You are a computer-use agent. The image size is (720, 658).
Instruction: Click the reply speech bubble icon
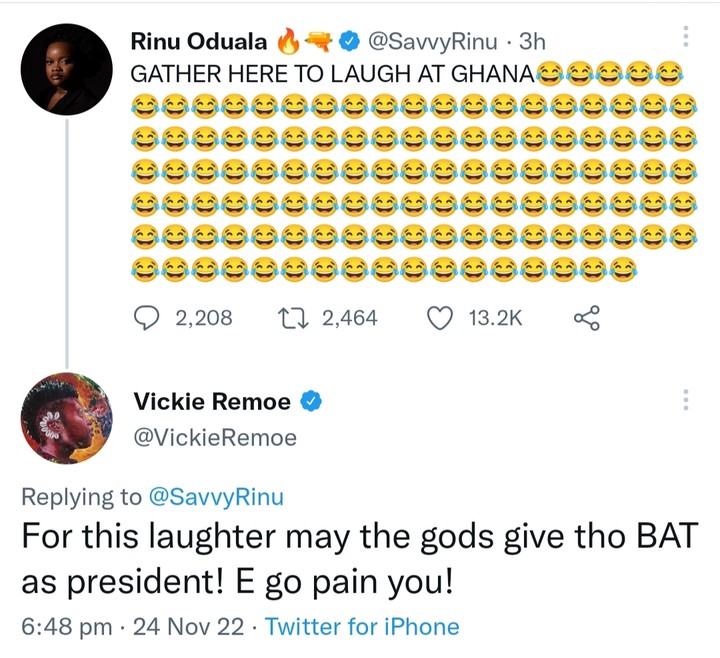click(x=147, y=318)
